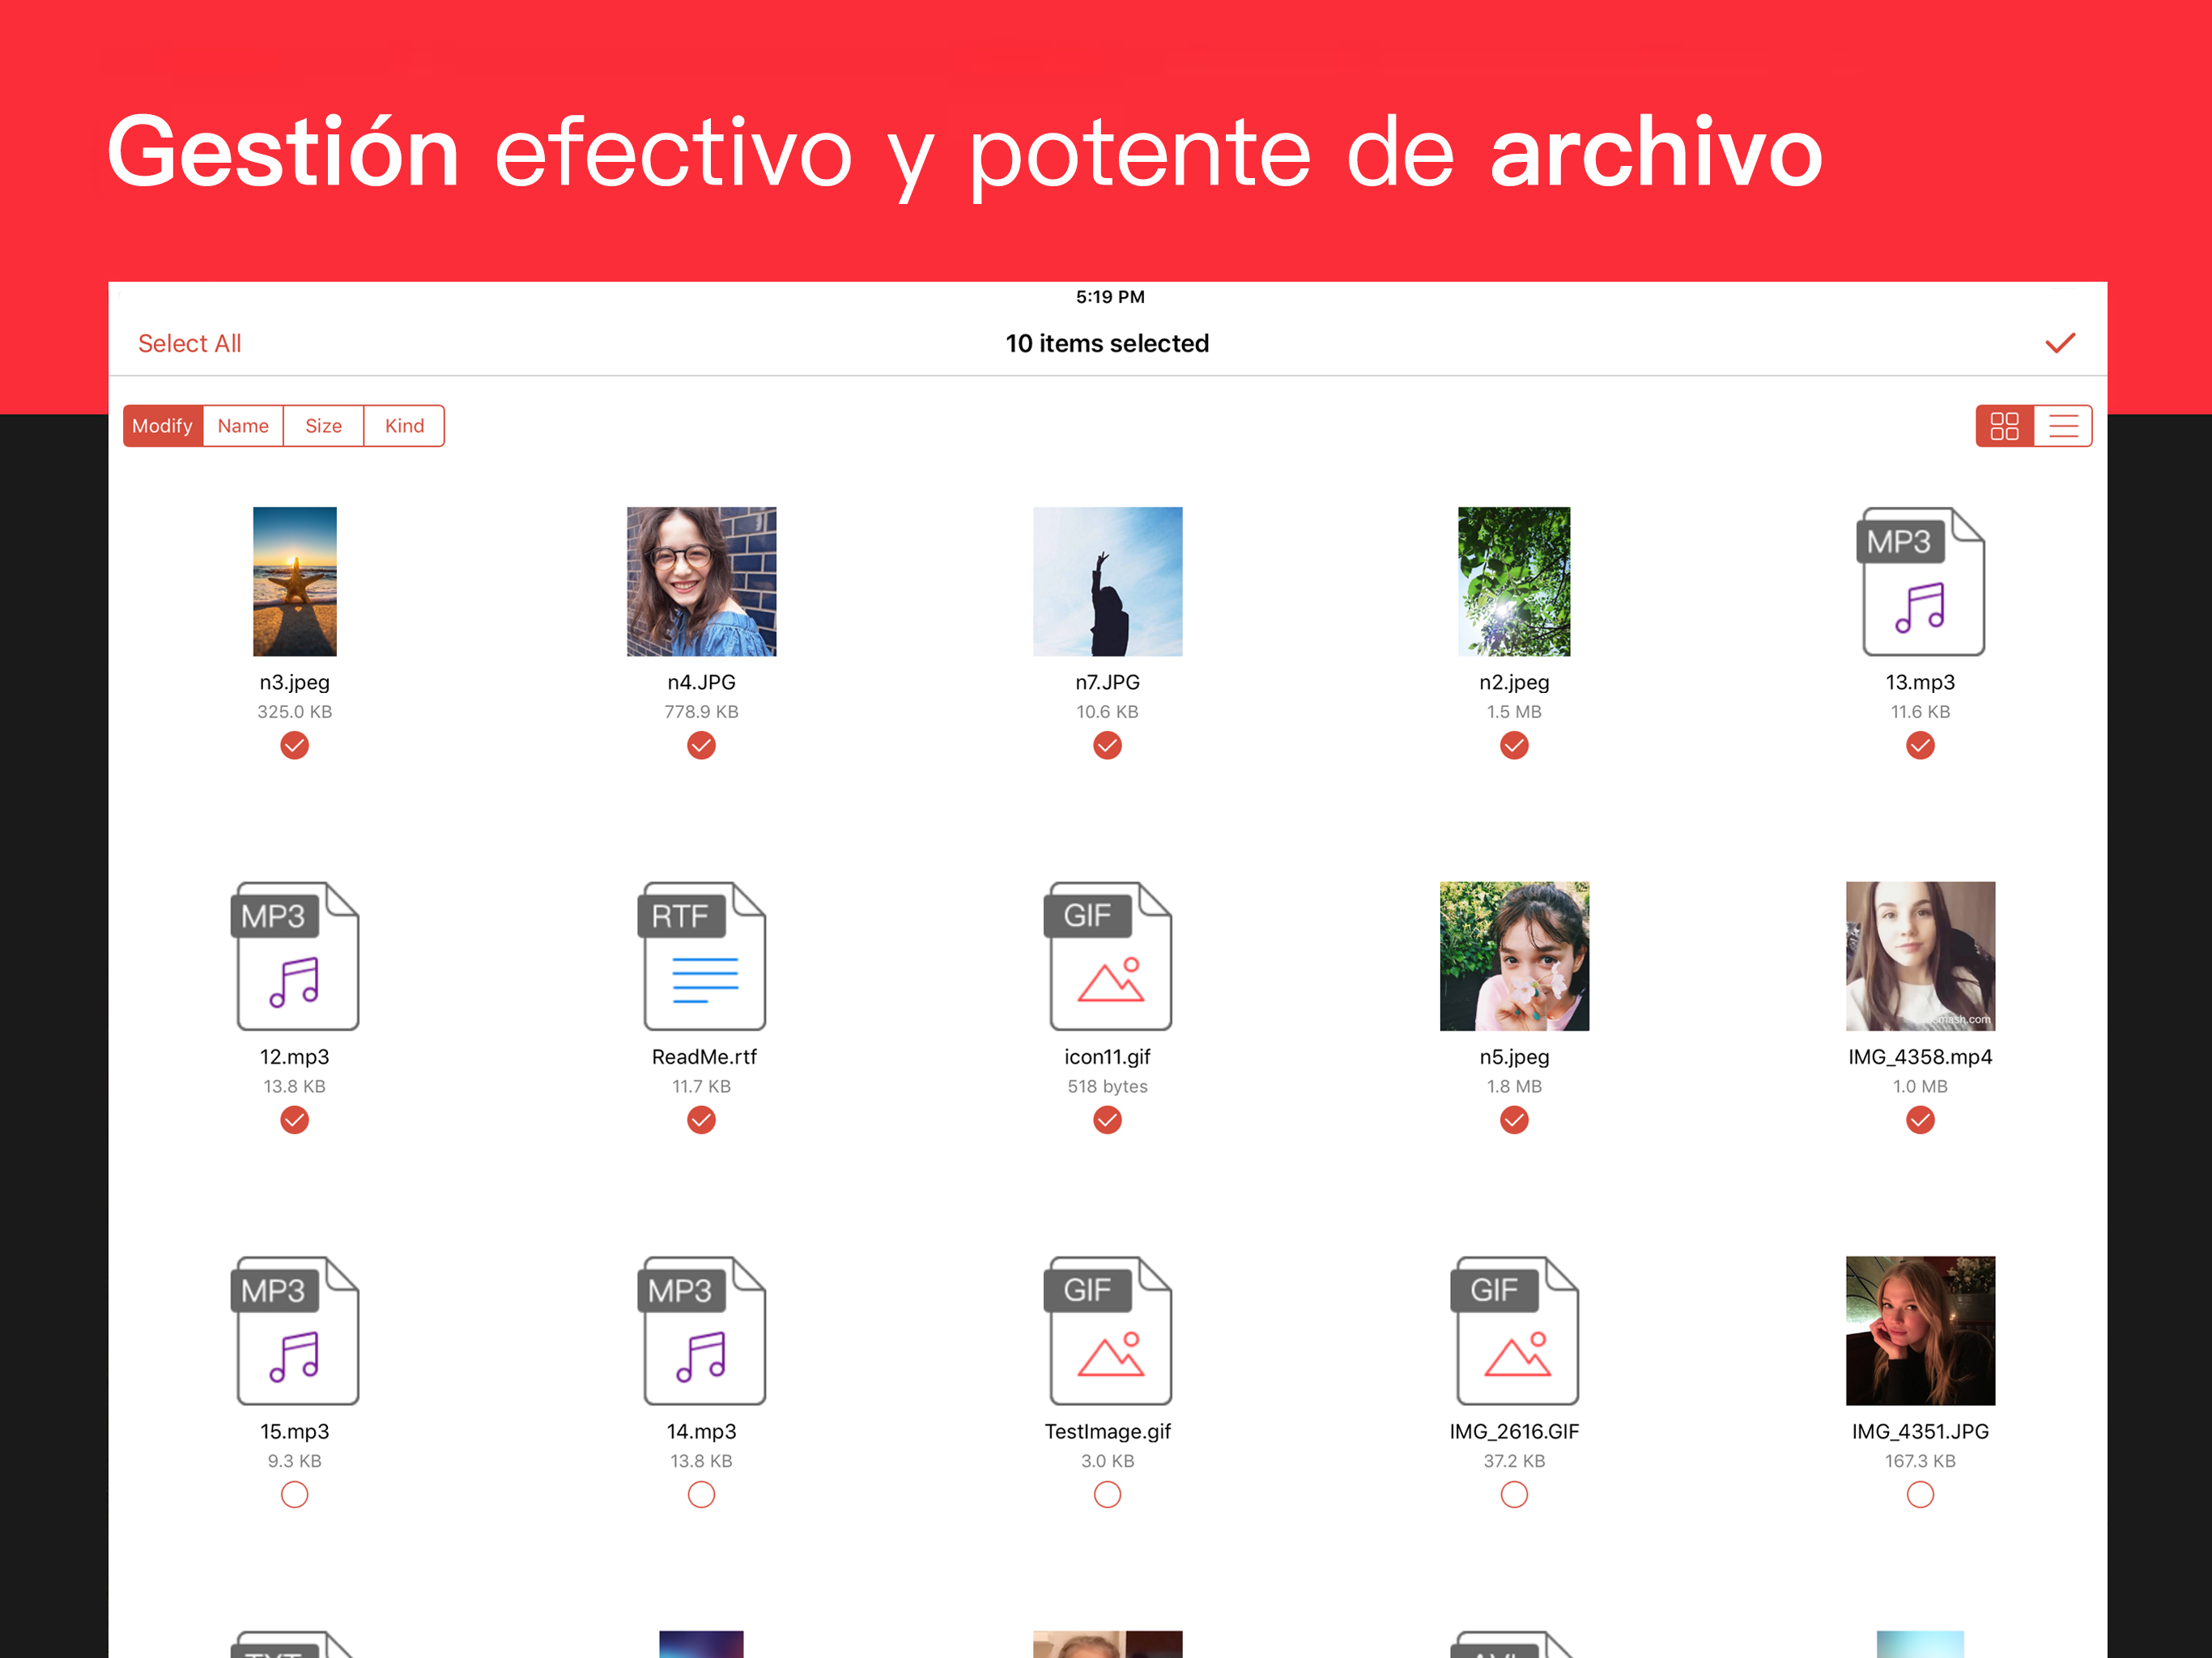Sort files by Size

tap(324, 426)
